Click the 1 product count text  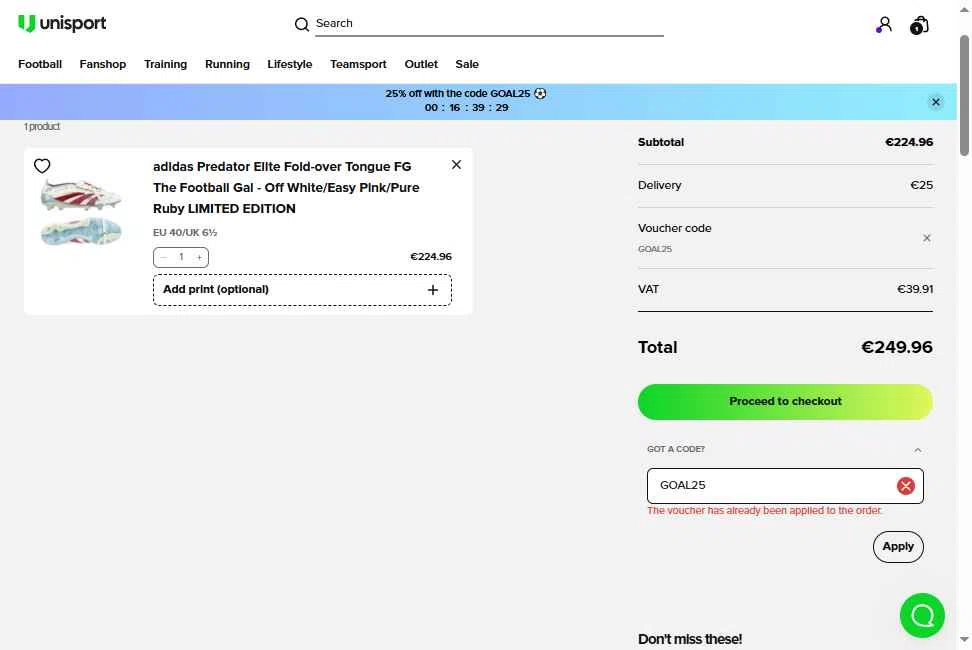pos(42,126)
